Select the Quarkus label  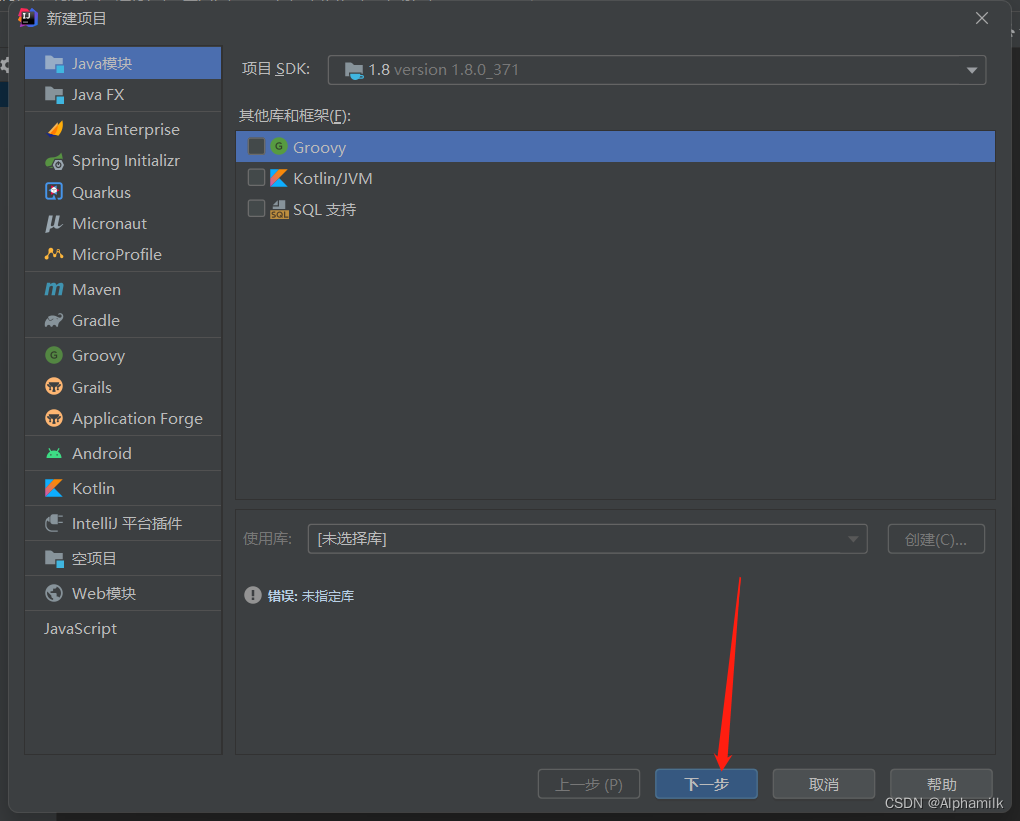pyautogui.click(x=101, y=193)
